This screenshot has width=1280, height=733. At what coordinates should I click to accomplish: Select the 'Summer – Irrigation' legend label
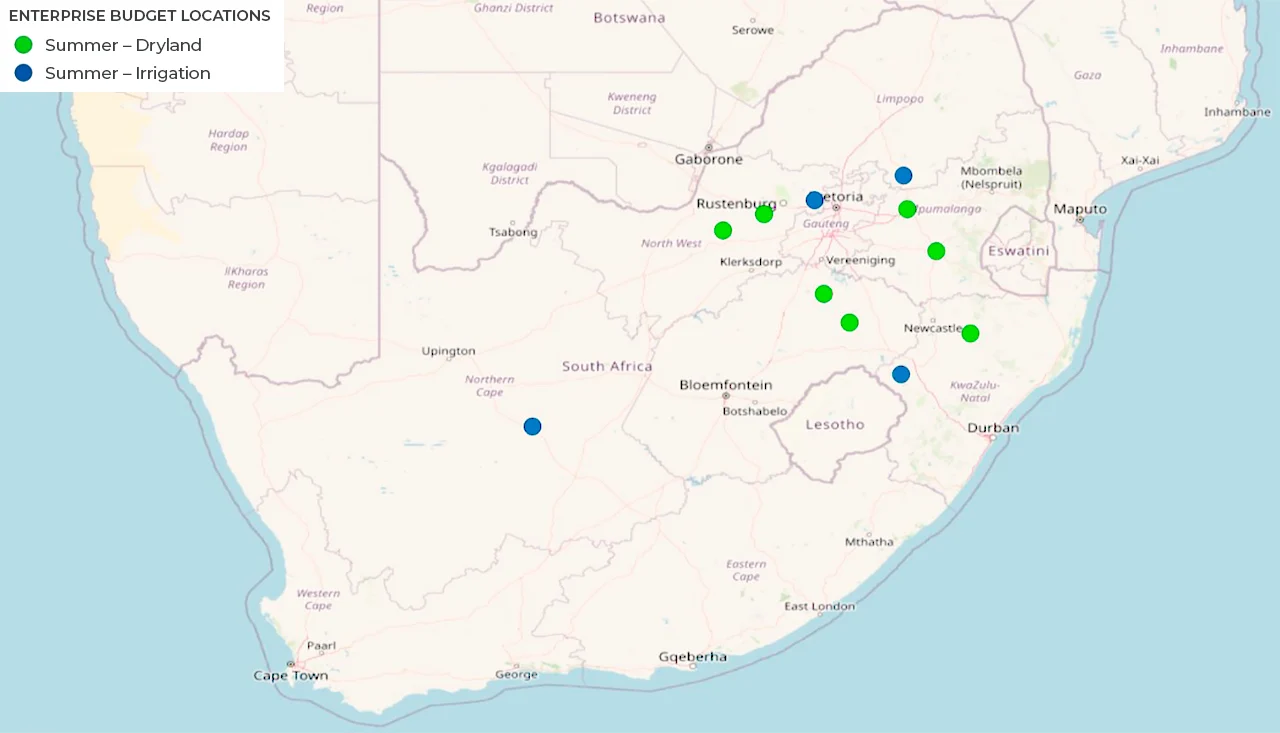point(128,73)
